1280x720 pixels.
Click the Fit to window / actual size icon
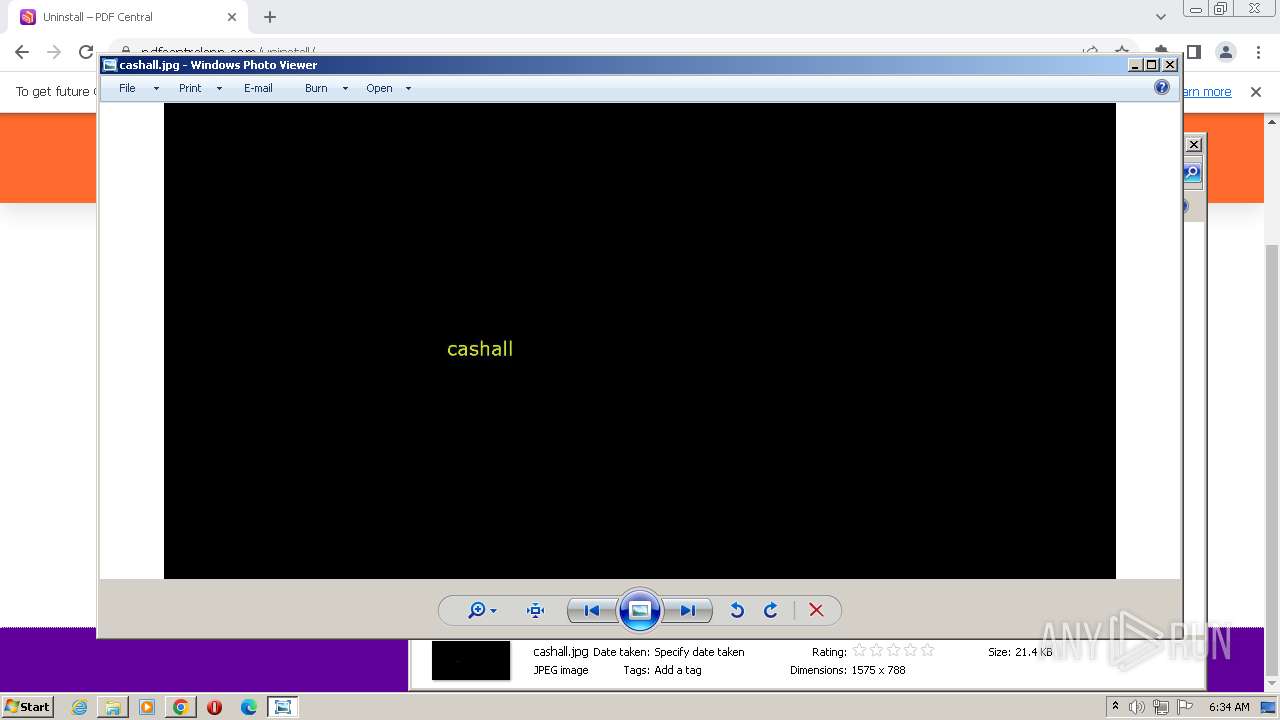(535, 610)
